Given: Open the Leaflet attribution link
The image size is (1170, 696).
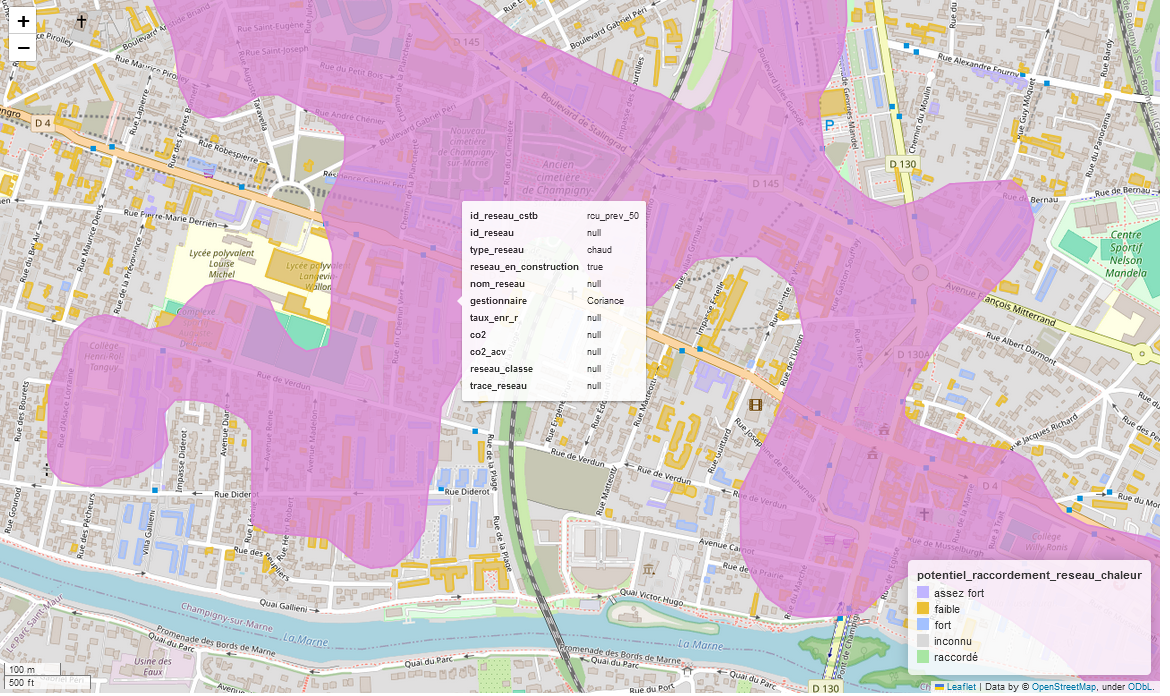Looking at the screenshot, I should coord(961,687).
